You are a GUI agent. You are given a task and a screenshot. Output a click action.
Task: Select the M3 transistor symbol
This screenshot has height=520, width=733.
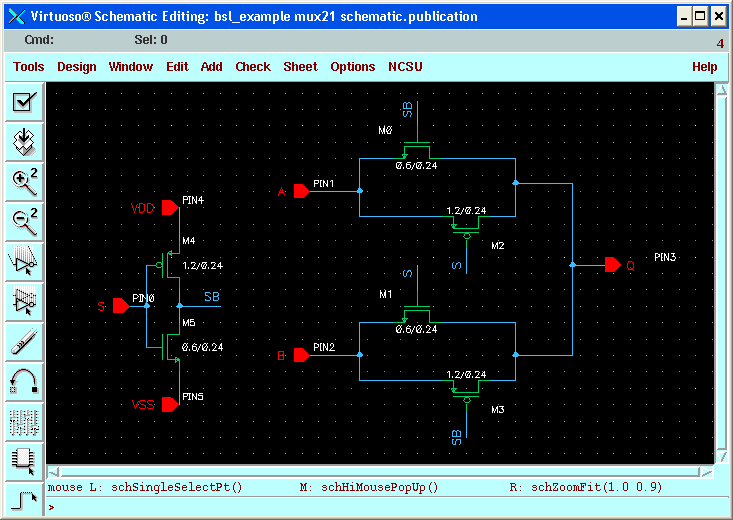click(466, 390)
